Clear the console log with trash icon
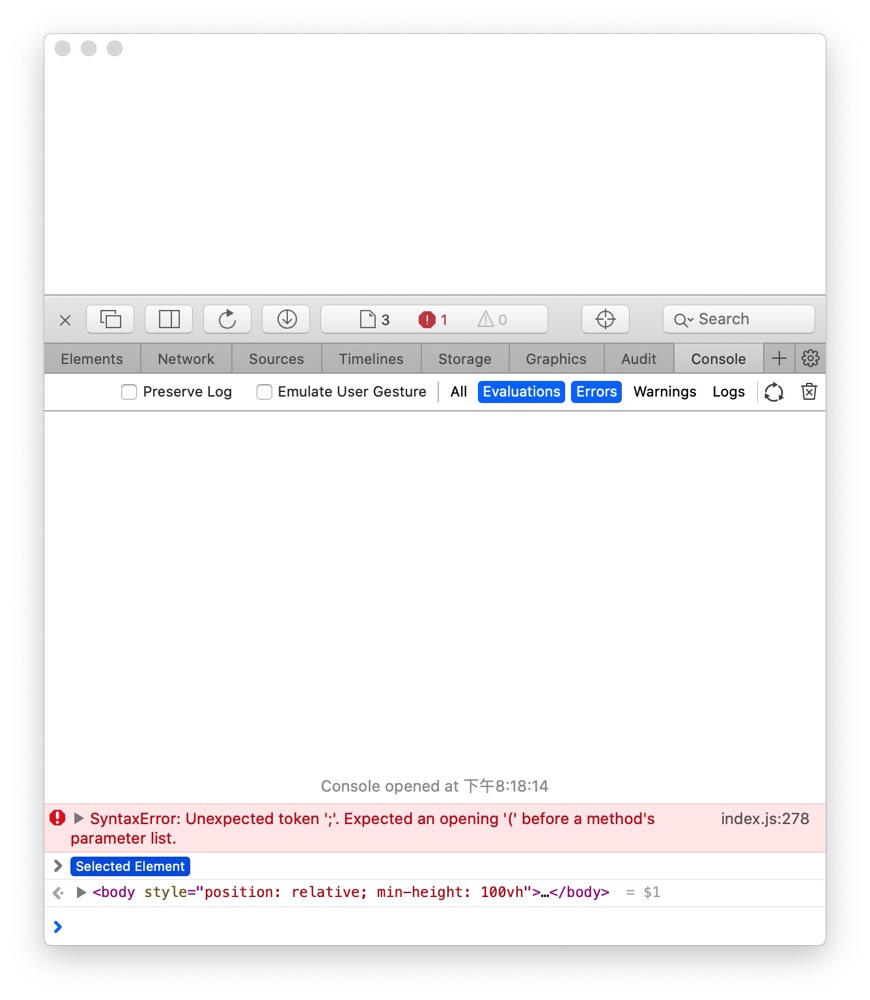This screenshot has height=1000, width=870. pyautogui.click(x=809, y=392)
